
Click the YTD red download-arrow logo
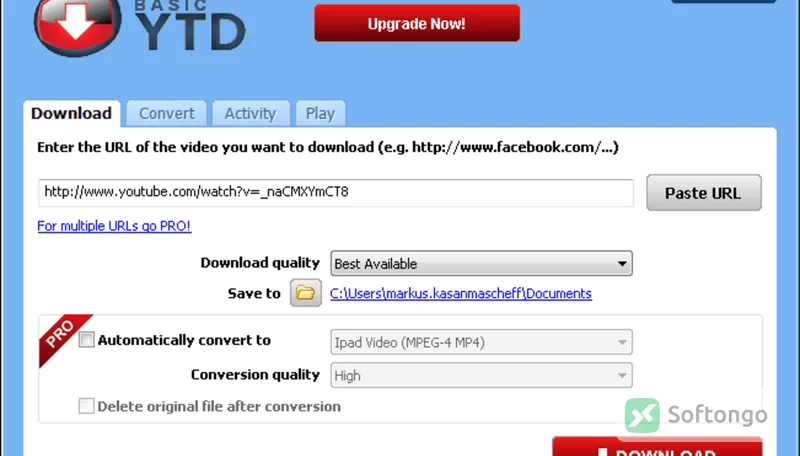(x=78, y=26)
